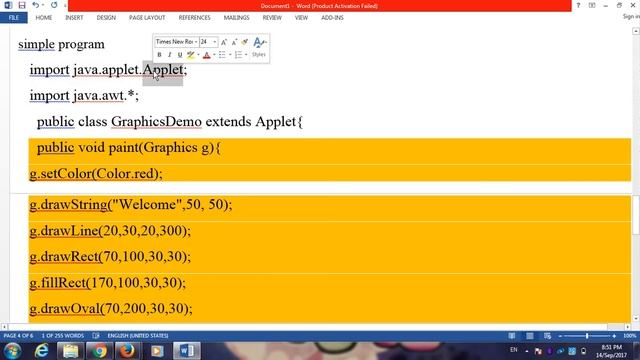Switch to the DESIGN ribbon tab

[x=106, y=18]
